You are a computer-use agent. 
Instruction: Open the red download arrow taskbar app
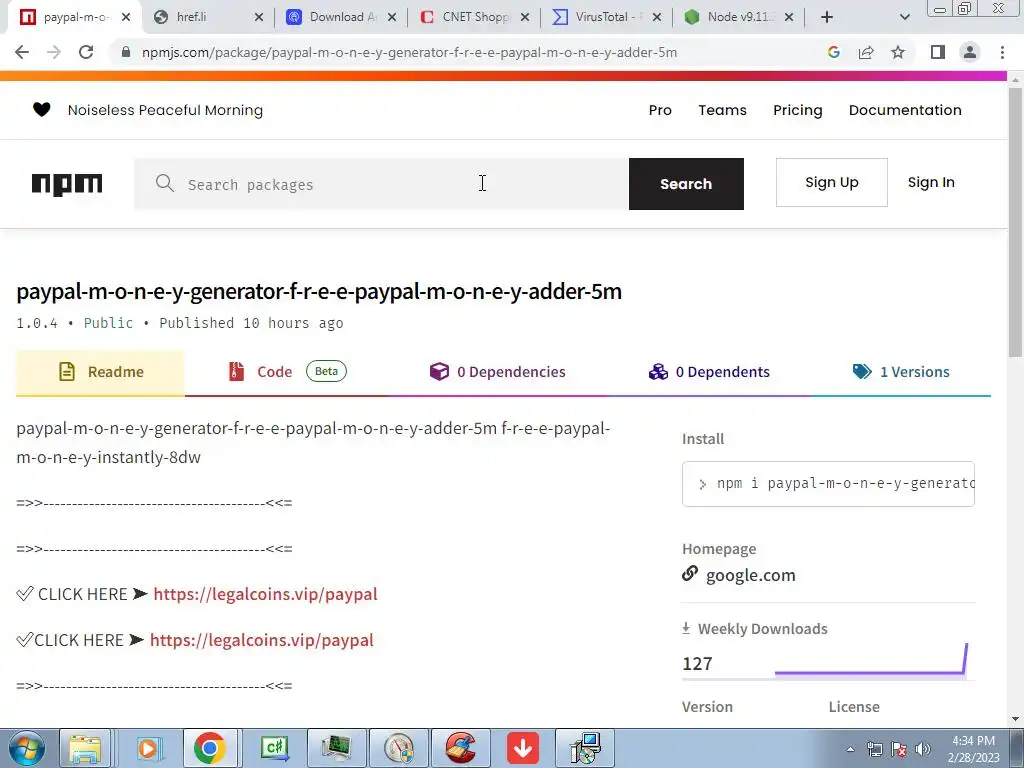tap(523, 748)
